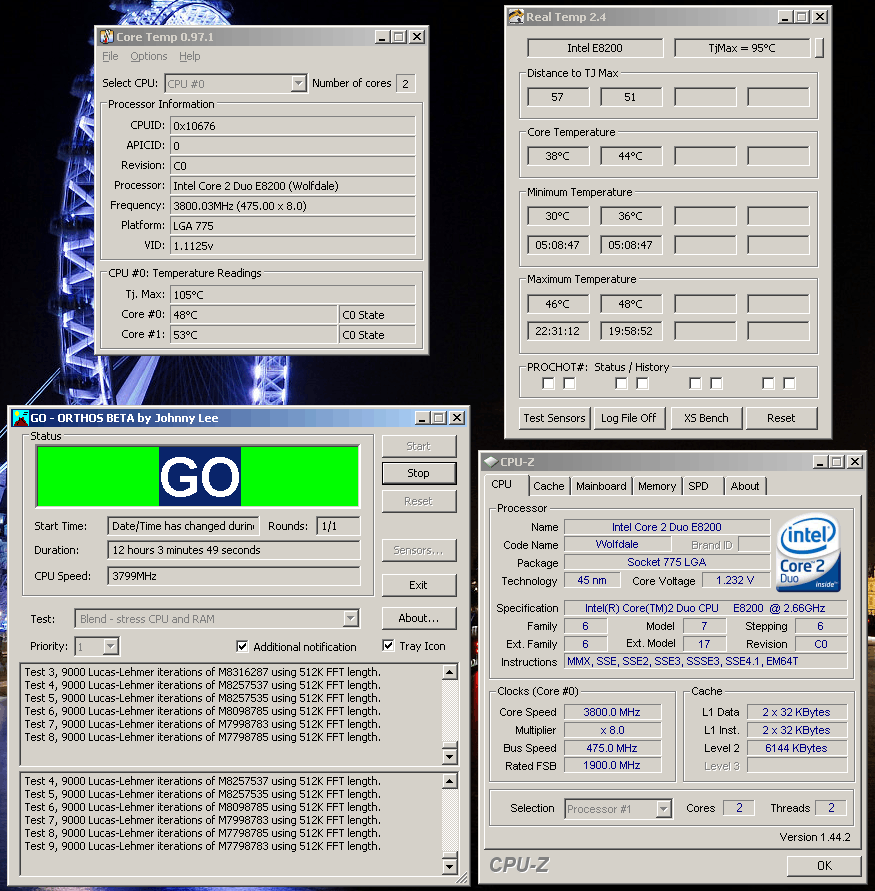Open the Help menu in Core Temp
This screenshot has width=875, height=891.
[x=190, y=56]
